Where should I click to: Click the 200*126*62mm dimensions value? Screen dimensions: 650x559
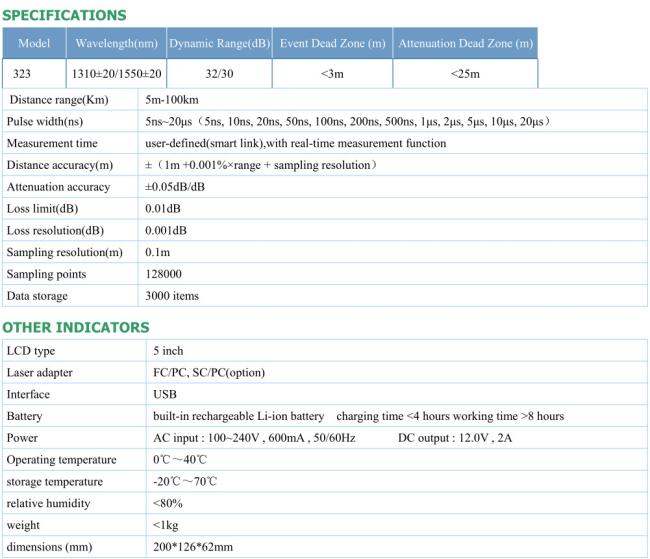193,547
